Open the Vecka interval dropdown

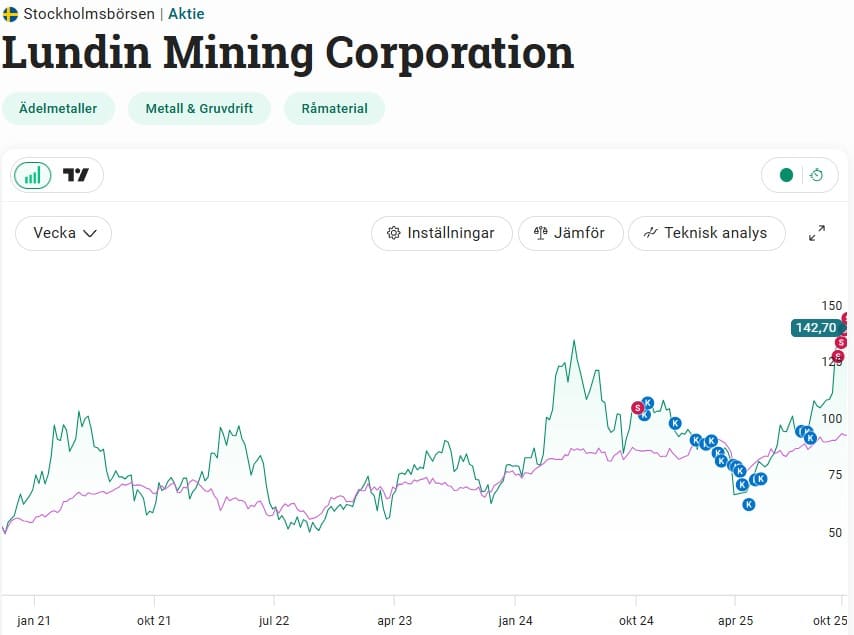coord(64,233)
